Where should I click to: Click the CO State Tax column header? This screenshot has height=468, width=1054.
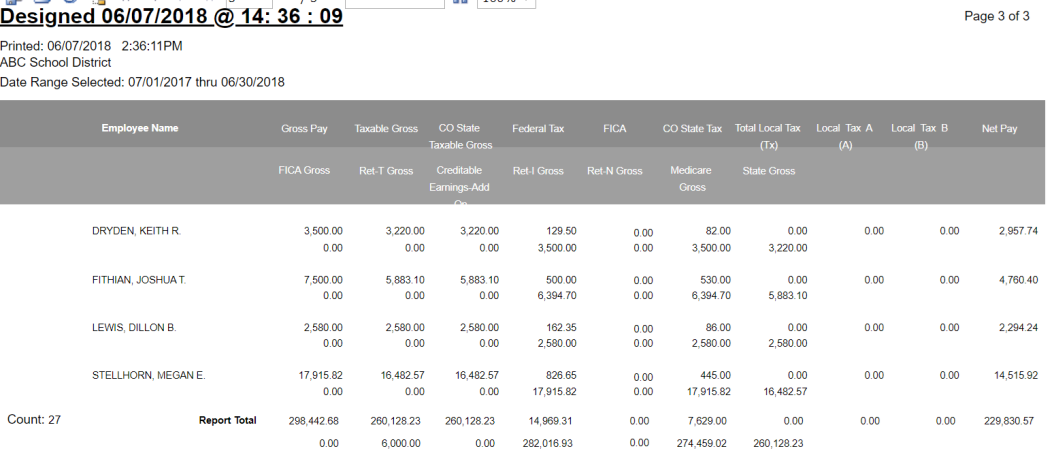[692, 129]
